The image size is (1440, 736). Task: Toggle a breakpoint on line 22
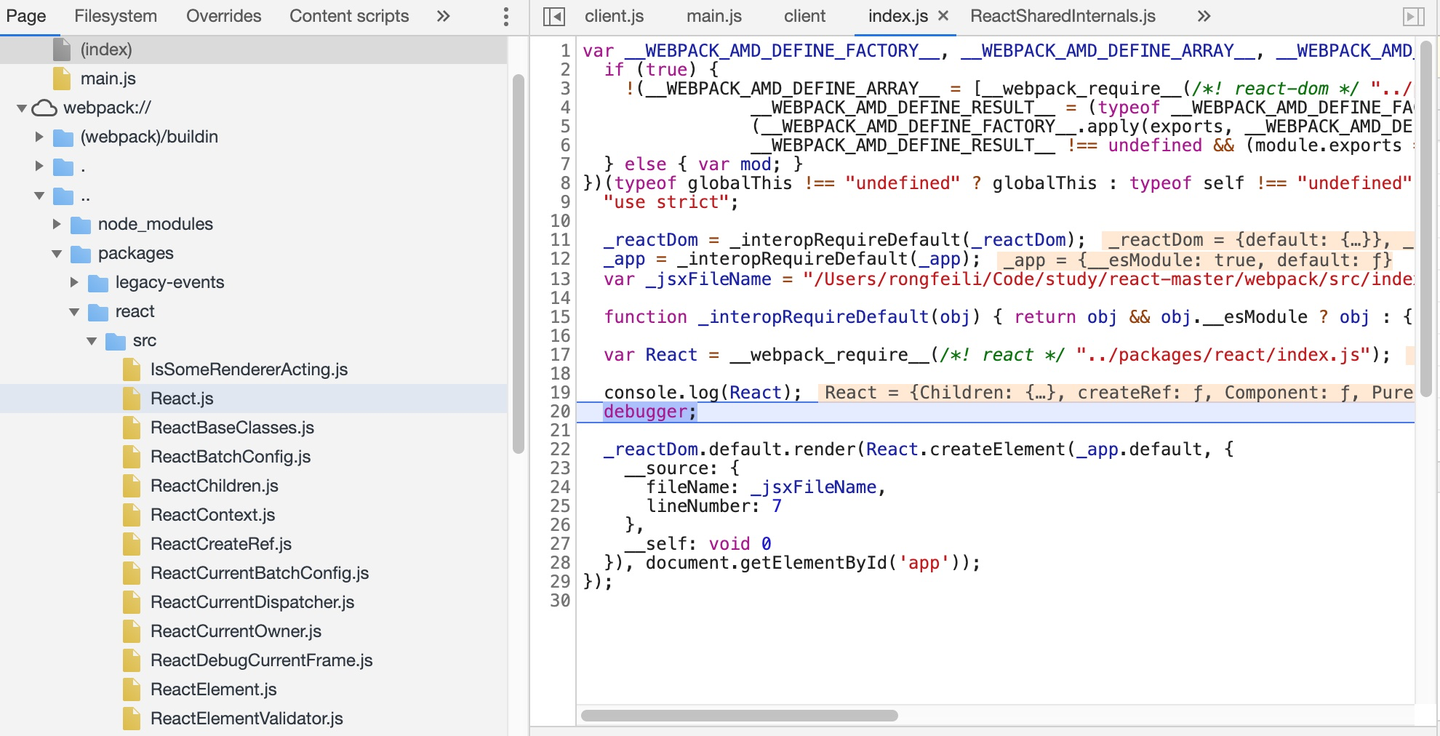[x=561, y=449]
